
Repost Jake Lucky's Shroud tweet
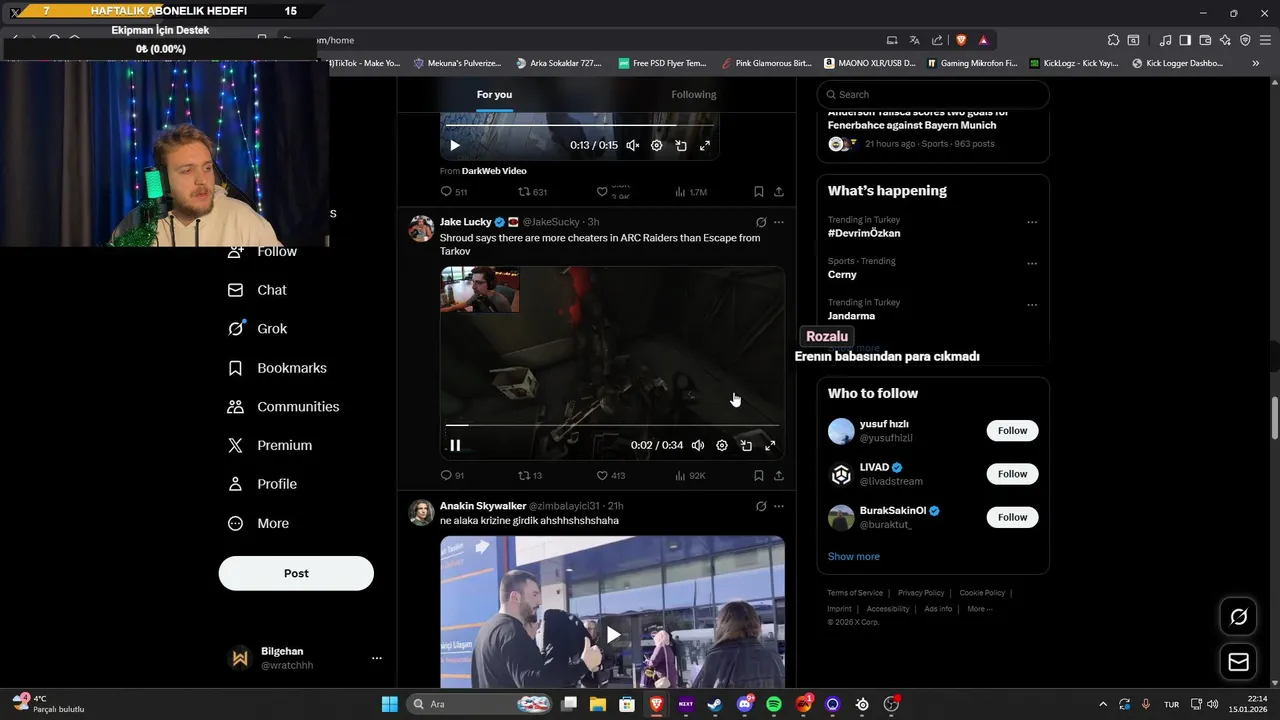click(x=530, y=475)
